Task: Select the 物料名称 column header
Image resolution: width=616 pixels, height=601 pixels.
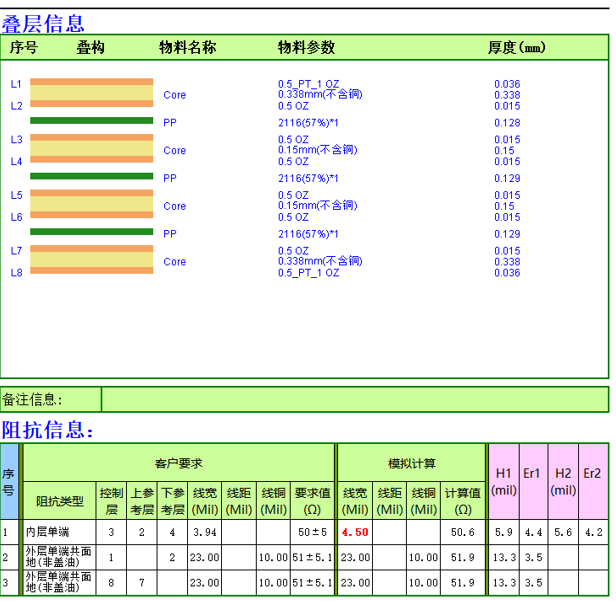Action: point(187,48)
